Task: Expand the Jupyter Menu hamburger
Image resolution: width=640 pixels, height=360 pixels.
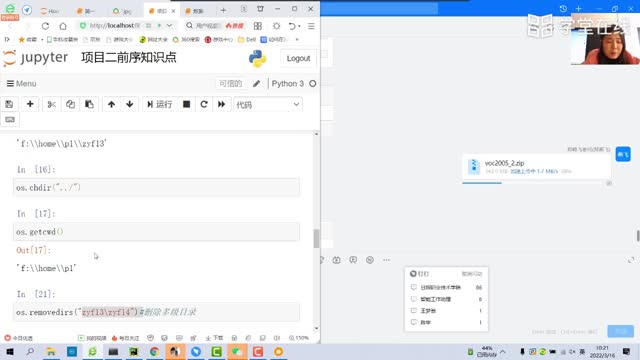Action: pyautogui.click(x=22, y=84)
